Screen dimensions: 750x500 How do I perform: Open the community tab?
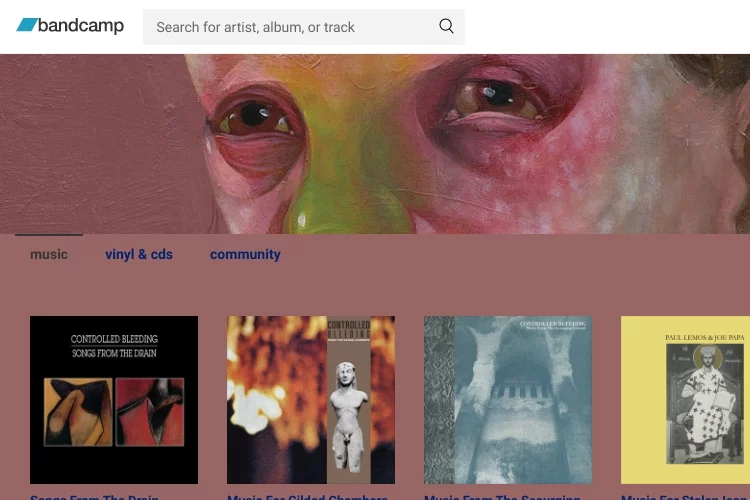coord(245,254)
